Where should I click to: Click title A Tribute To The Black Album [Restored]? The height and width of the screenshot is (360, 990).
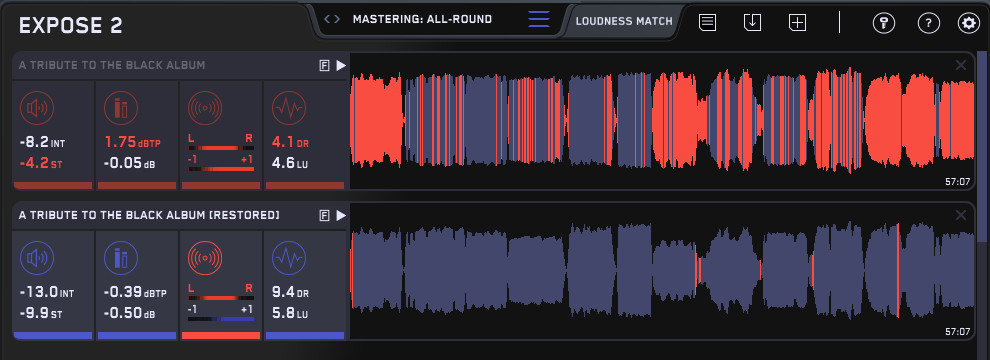coord(149,215)
